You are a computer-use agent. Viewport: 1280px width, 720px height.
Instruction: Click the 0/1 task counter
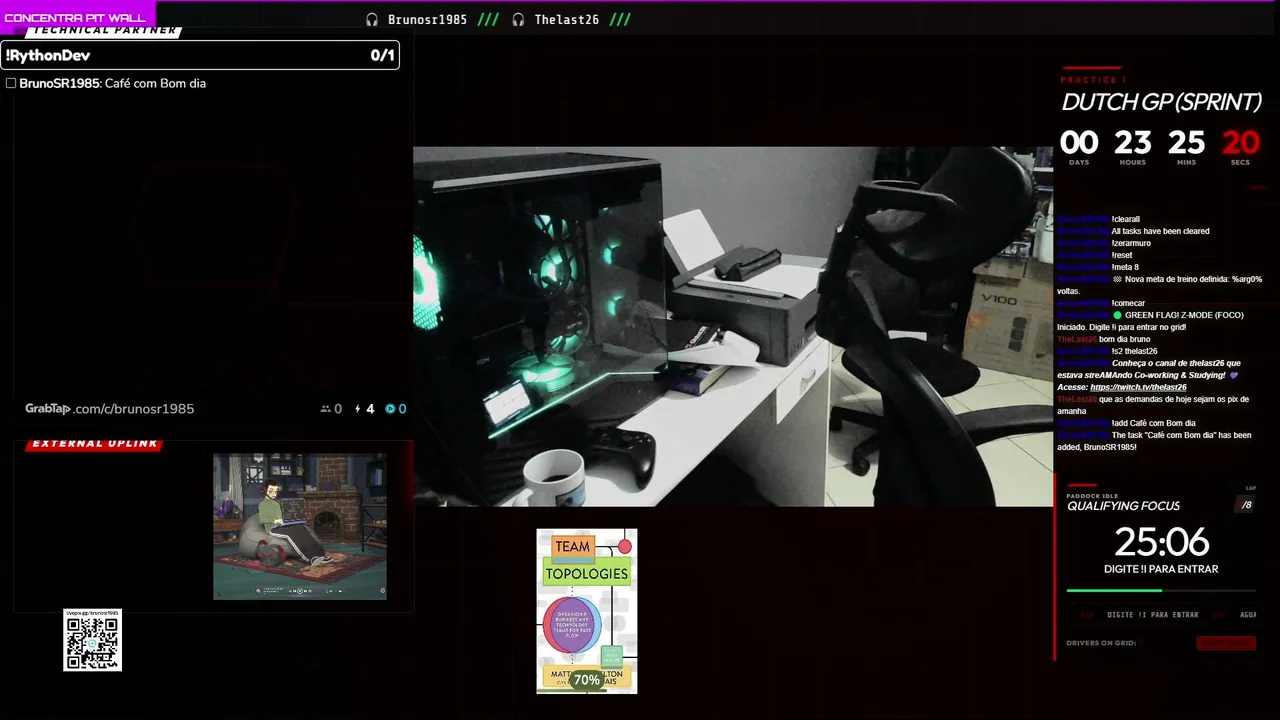point(382,56)
